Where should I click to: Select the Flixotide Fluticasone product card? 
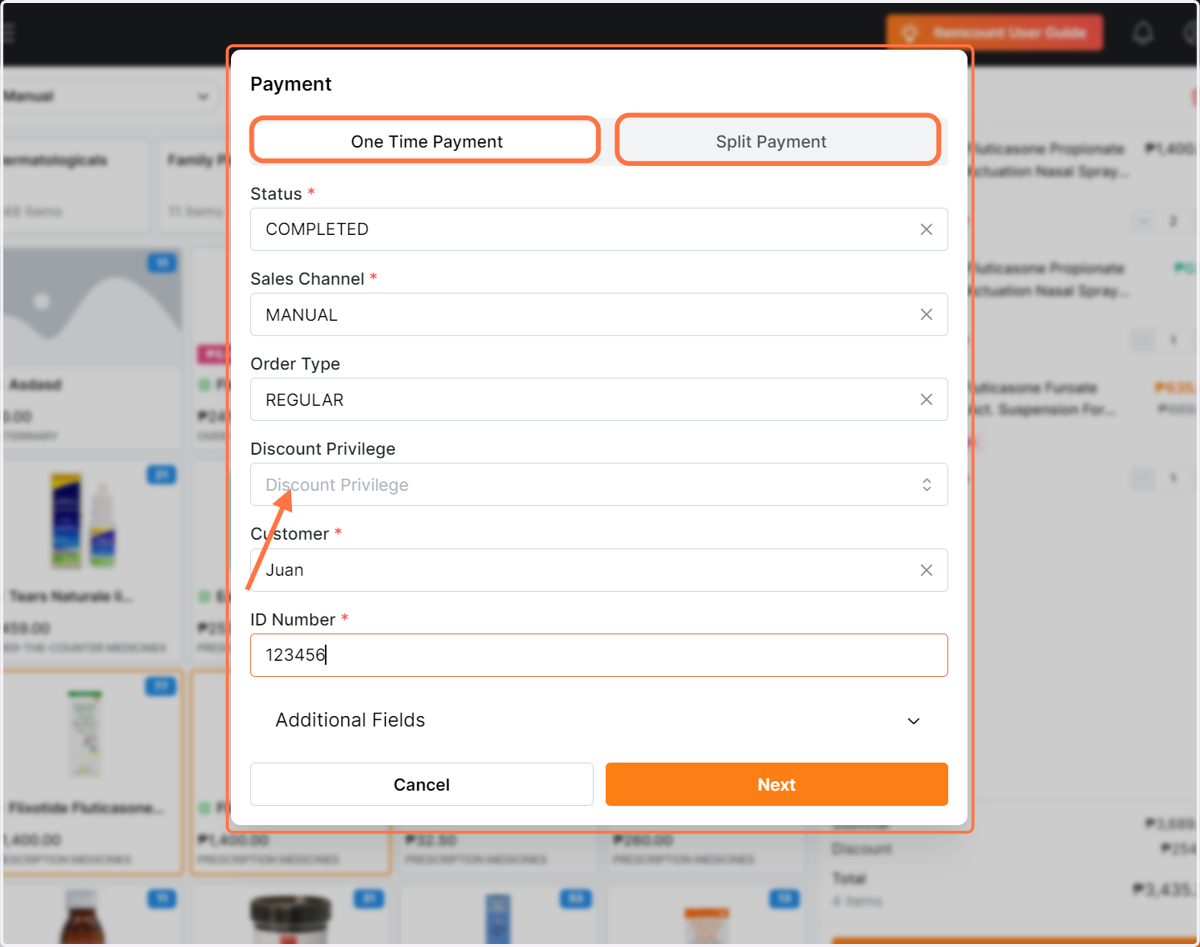(x=91, y=772)
